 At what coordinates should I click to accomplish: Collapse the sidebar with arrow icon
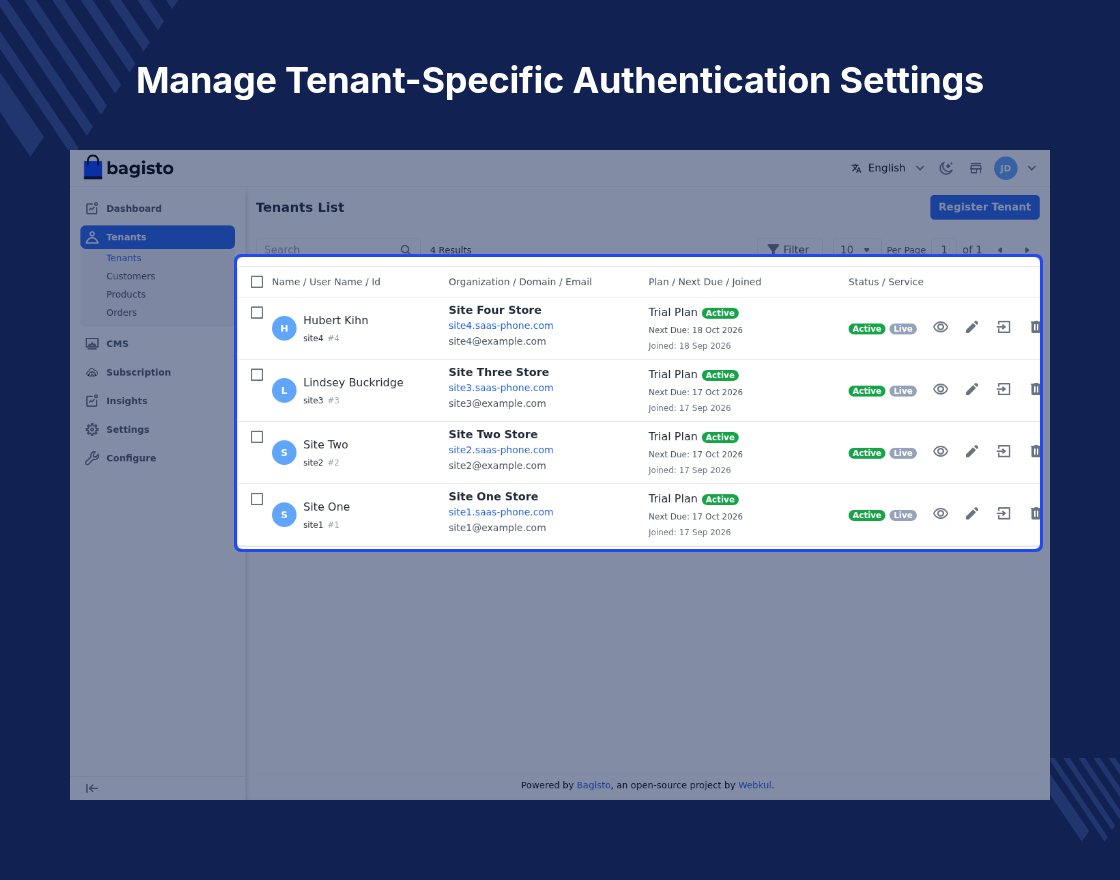click(91, 789)
